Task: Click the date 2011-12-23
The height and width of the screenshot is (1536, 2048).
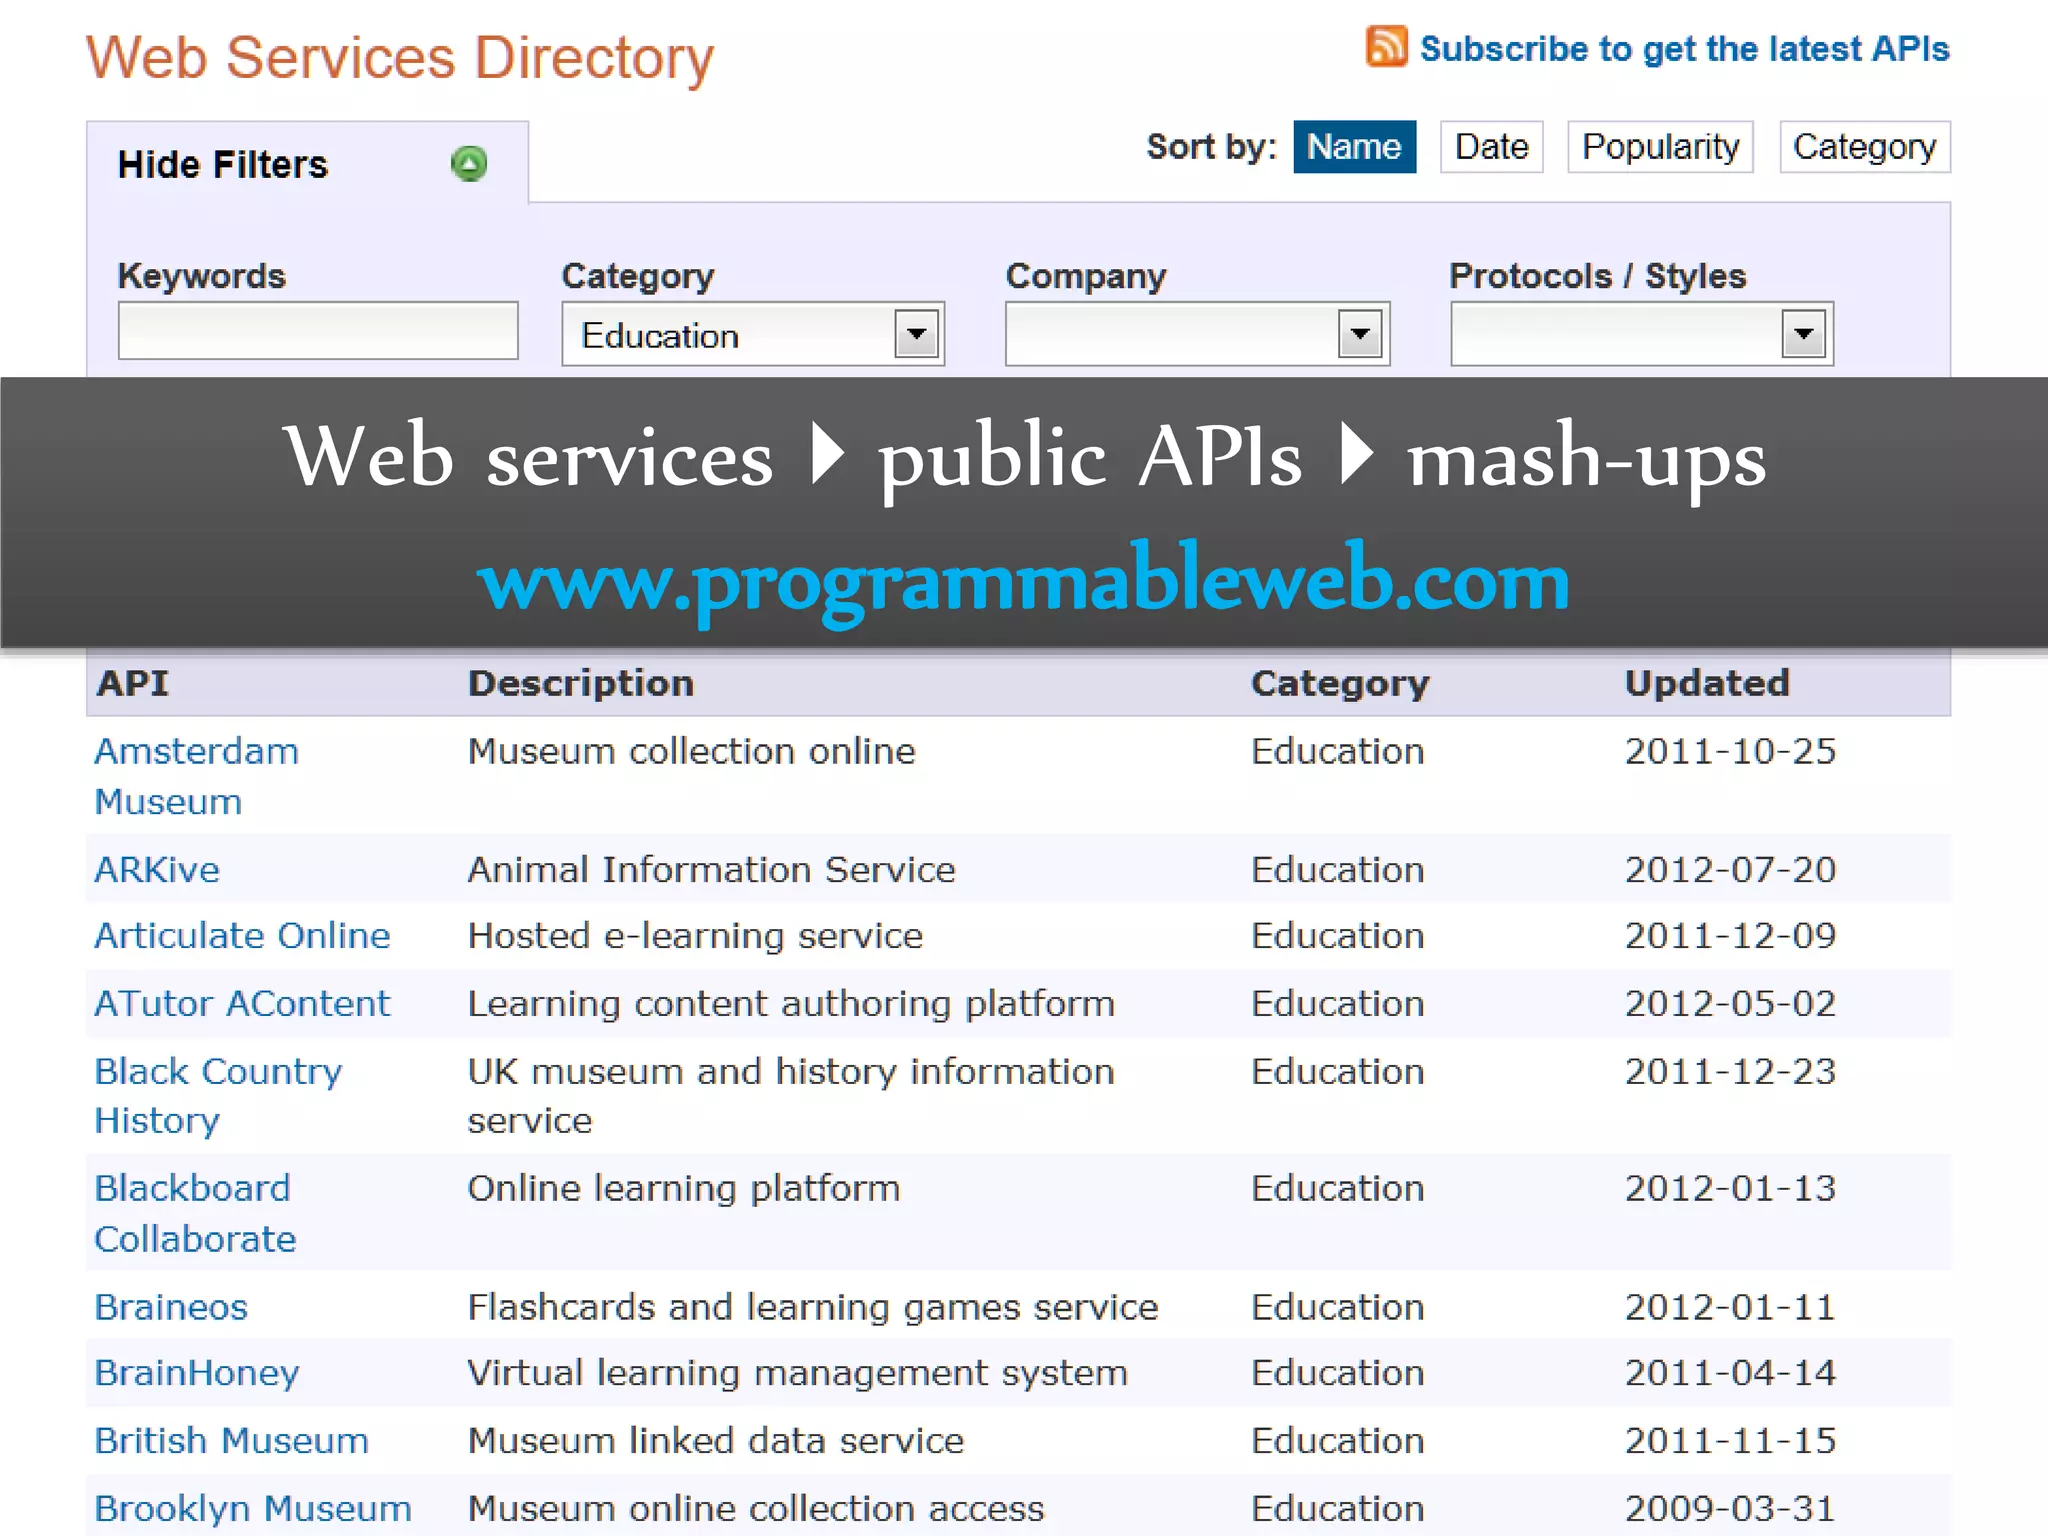Action: [x=1730, y=1071]
